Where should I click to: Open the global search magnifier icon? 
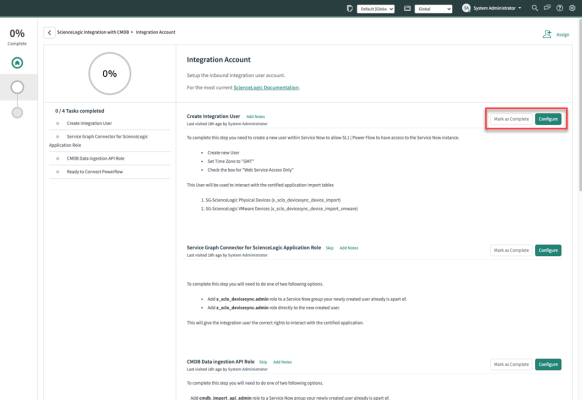point(534,8)
